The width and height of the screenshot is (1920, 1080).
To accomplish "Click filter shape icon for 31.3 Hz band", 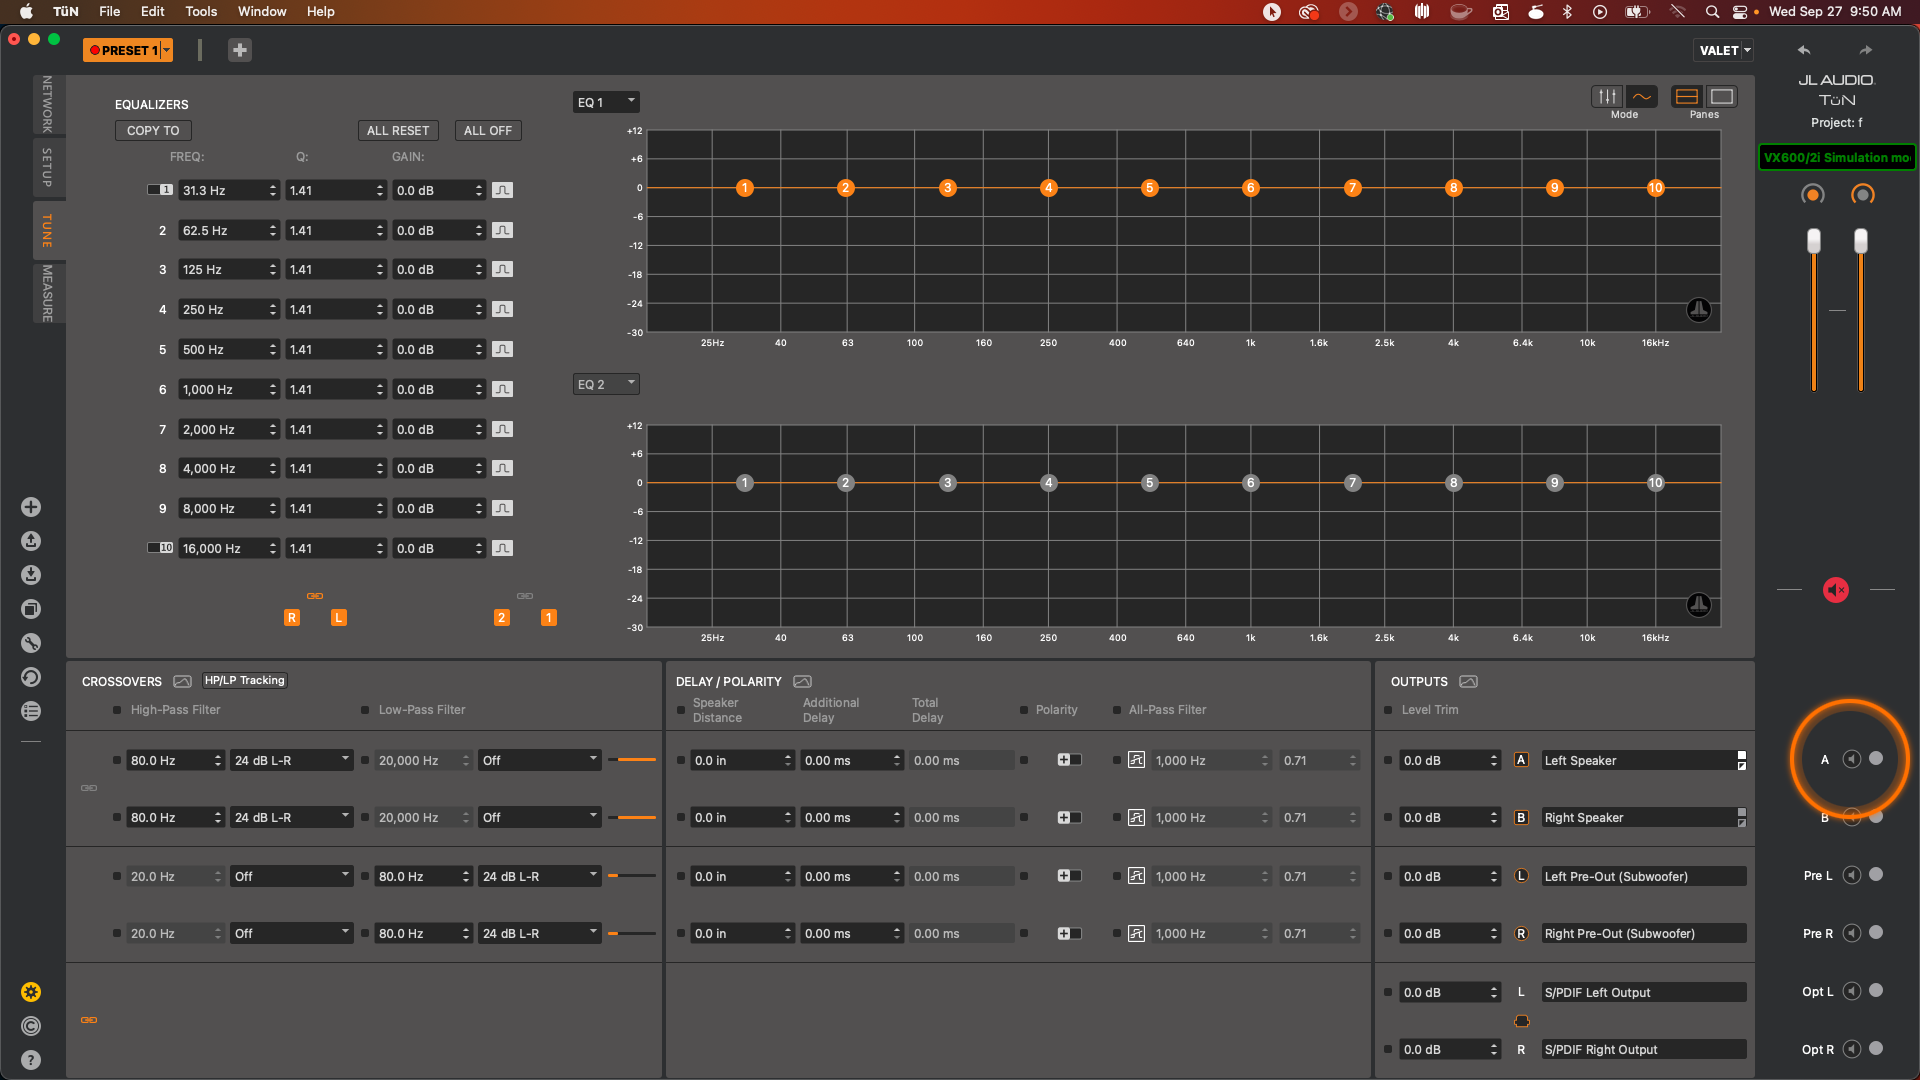I will [503, 190].
